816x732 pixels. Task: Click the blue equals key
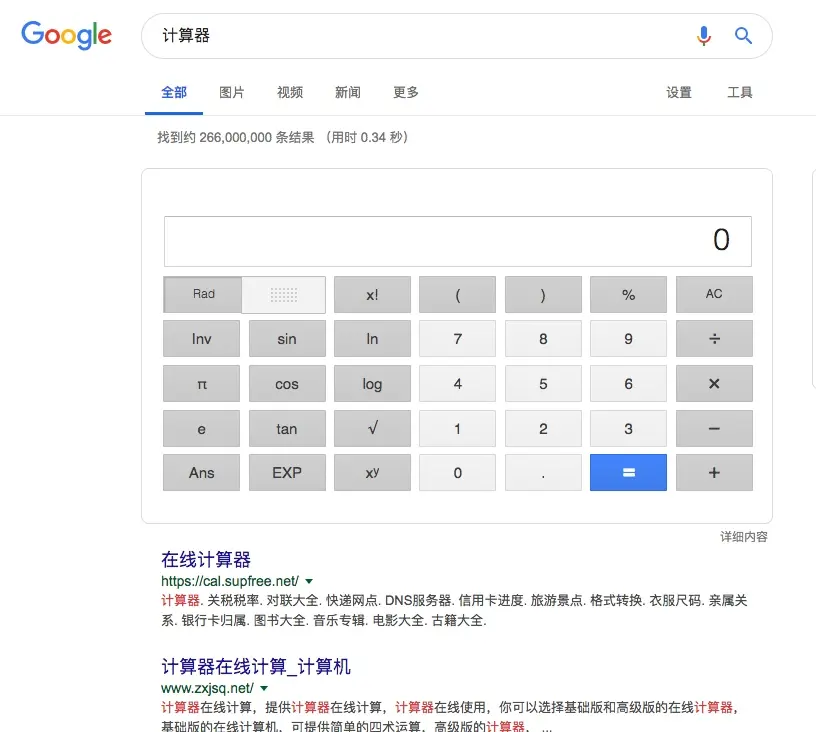(629, 472)
